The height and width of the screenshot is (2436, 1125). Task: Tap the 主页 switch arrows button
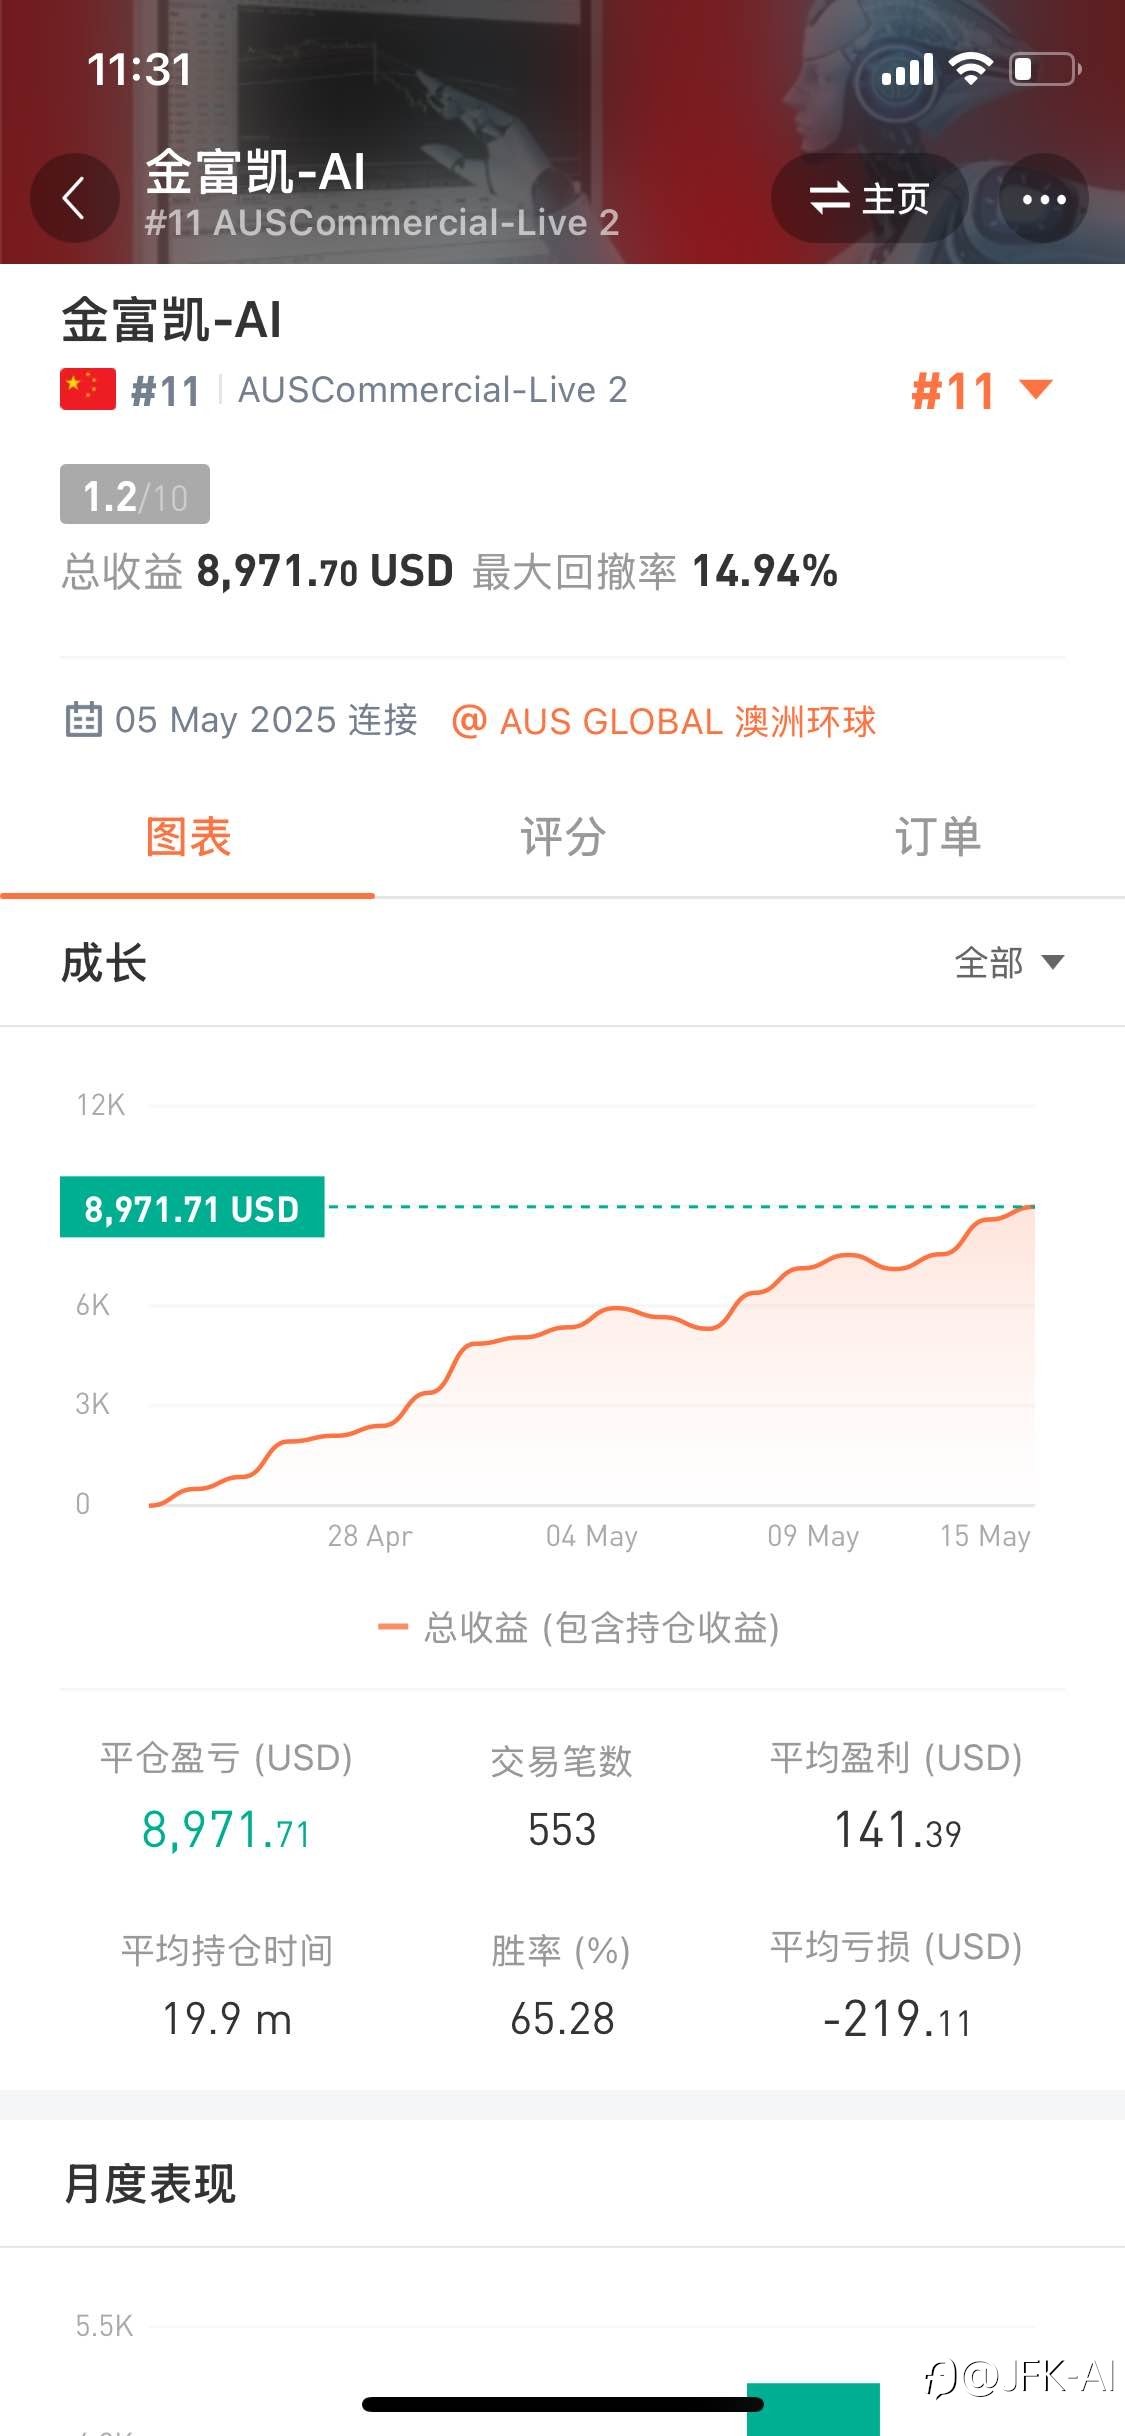click(869, 198)
